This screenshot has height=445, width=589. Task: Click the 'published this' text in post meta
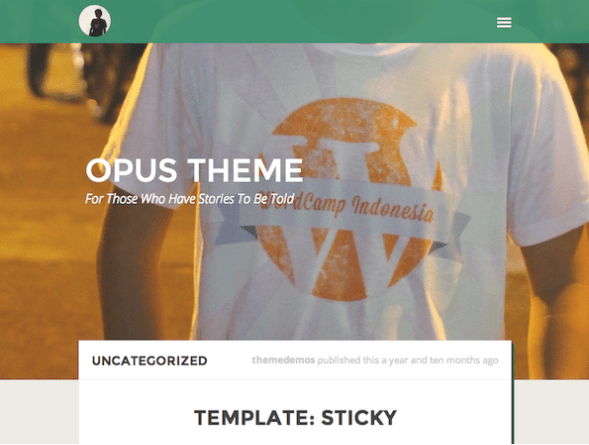[x=348, y=360]
